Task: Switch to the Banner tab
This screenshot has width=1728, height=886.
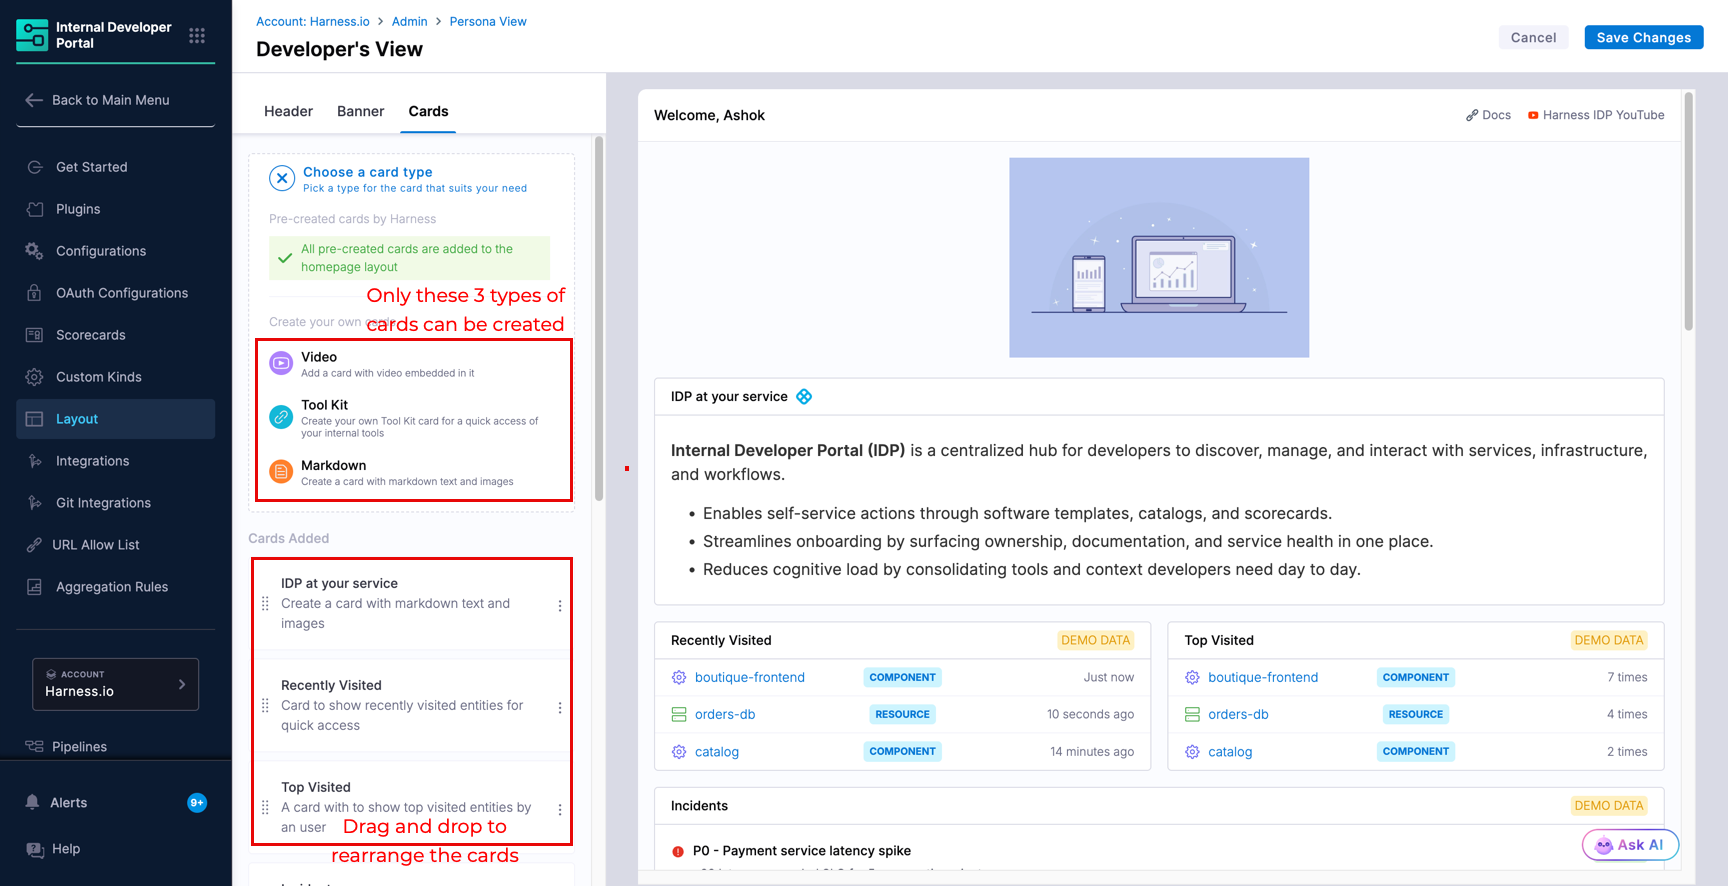Action: click(361, 111)
